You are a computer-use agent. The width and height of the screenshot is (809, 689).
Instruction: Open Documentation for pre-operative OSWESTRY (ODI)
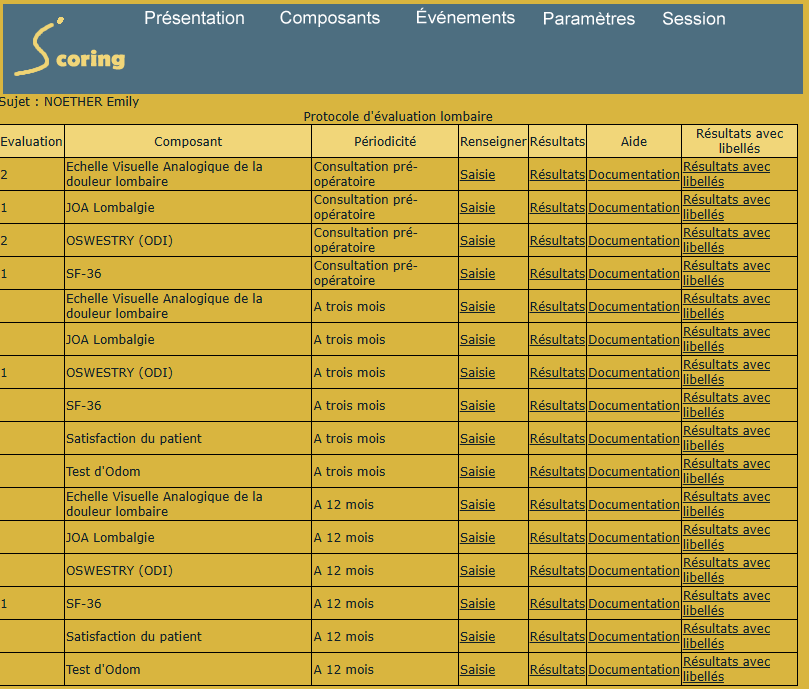click(x=633, y=241)
